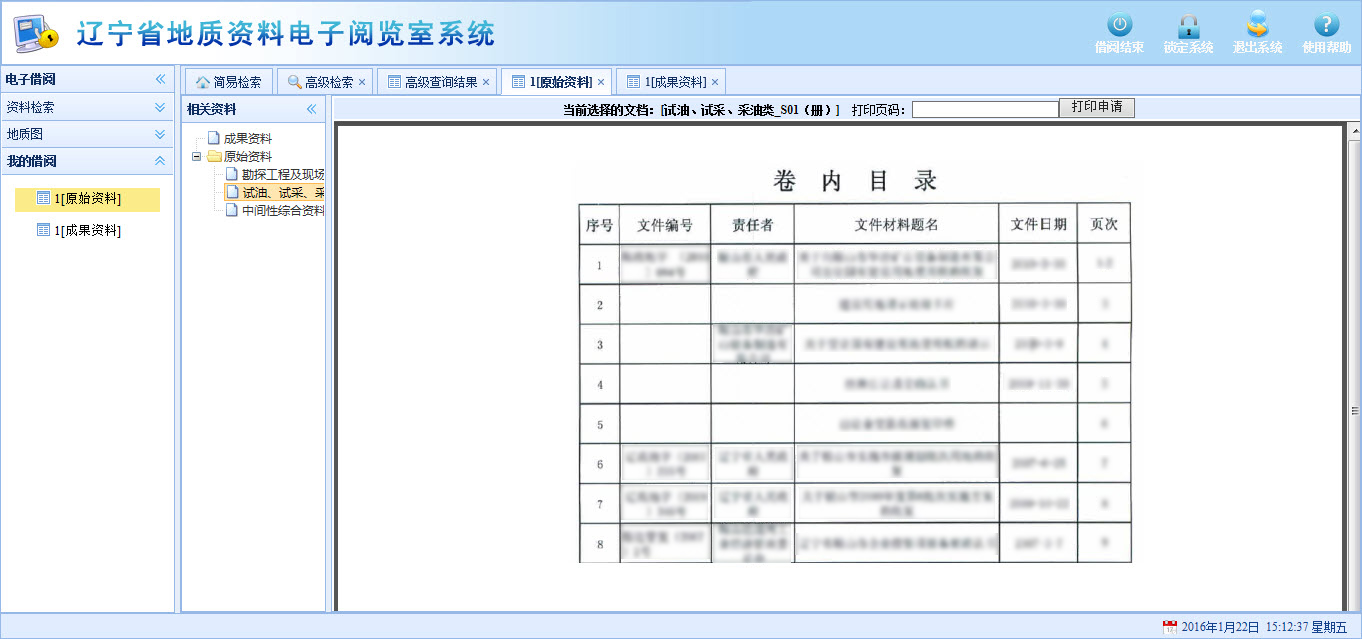The width and height of the screenshot is (1362, 639).
Task: Close the 高级检索 tab
Action: click(x=362, y=82)
